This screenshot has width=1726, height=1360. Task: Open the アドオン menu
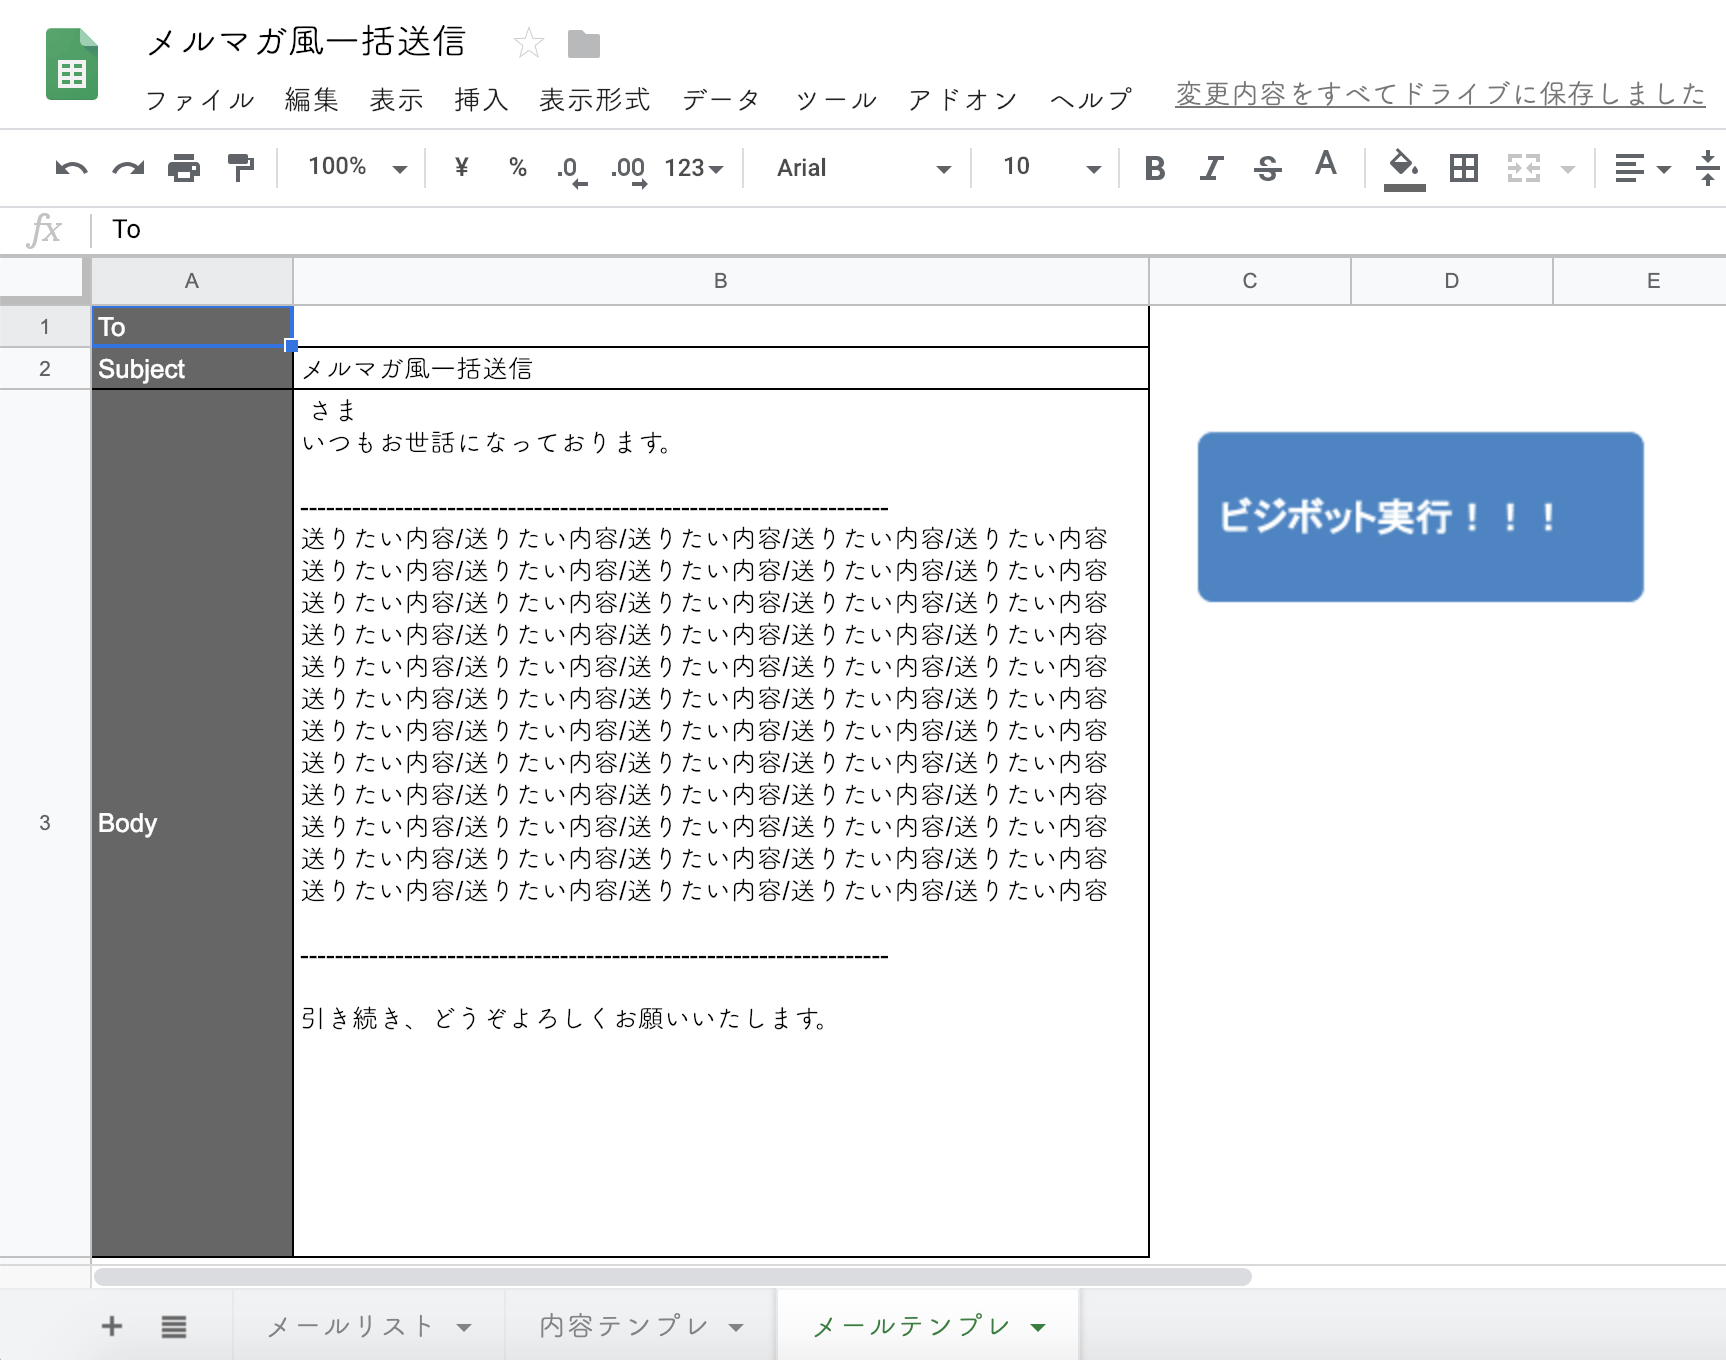pos(962,100)
